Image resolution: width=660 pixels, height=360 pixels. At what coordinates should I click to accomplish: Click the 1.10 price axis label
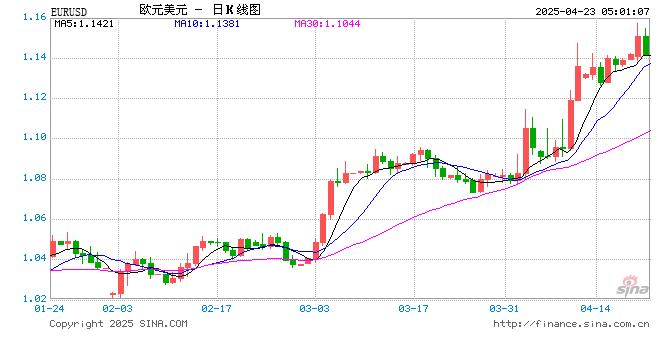coord(35,137)
